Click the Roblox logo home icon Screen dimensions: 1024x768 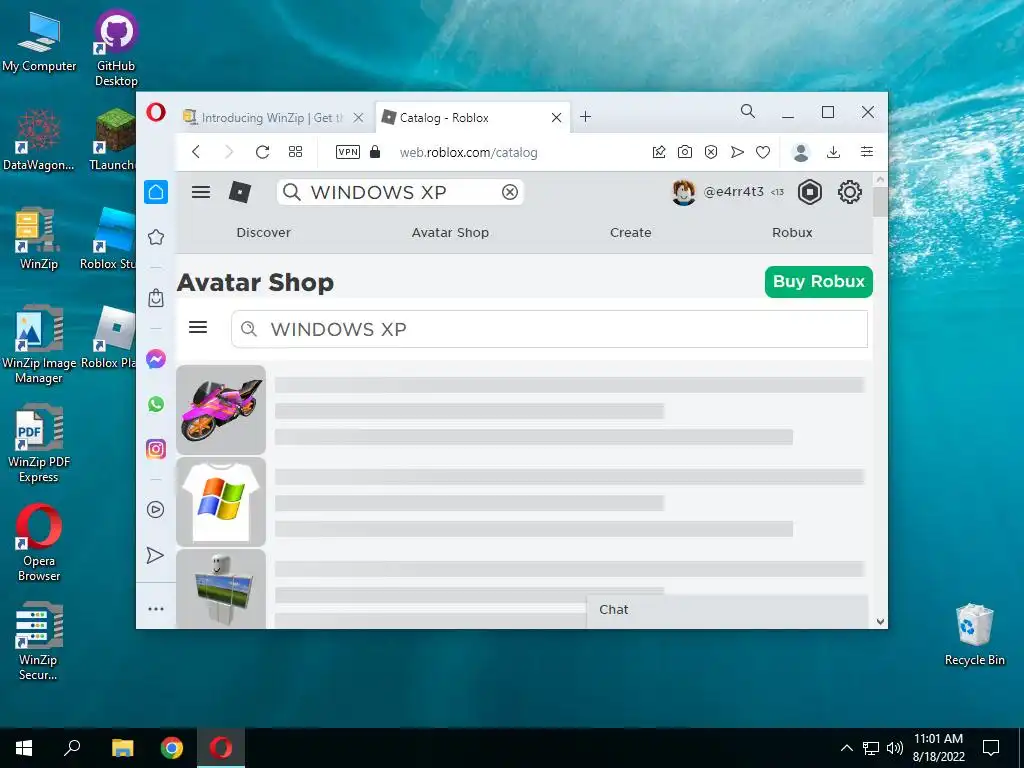[x=240, y=192]
